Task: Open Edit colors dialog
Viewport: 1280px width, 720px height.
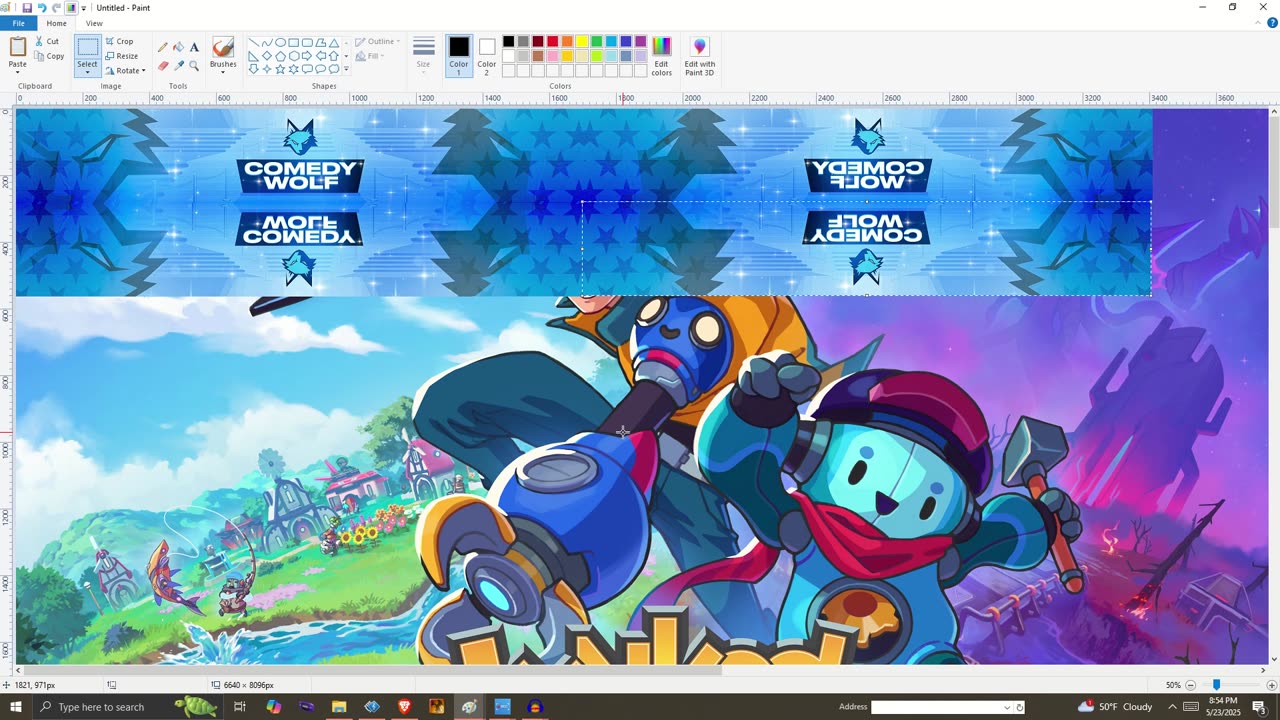Action: click(662, 56)
